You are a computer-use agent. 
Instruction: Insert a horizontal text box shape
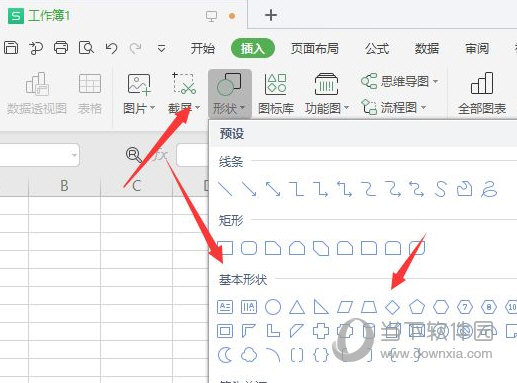[x=225, y=307]
